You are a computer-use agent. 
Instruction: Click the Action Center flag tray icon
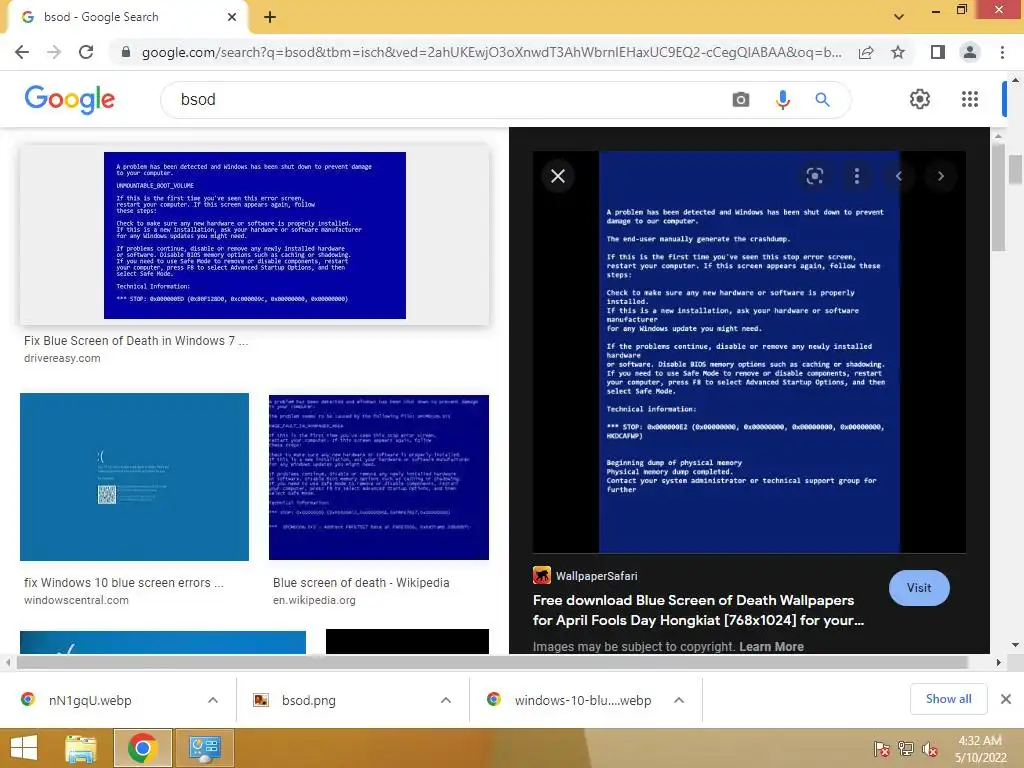point(881,749)
